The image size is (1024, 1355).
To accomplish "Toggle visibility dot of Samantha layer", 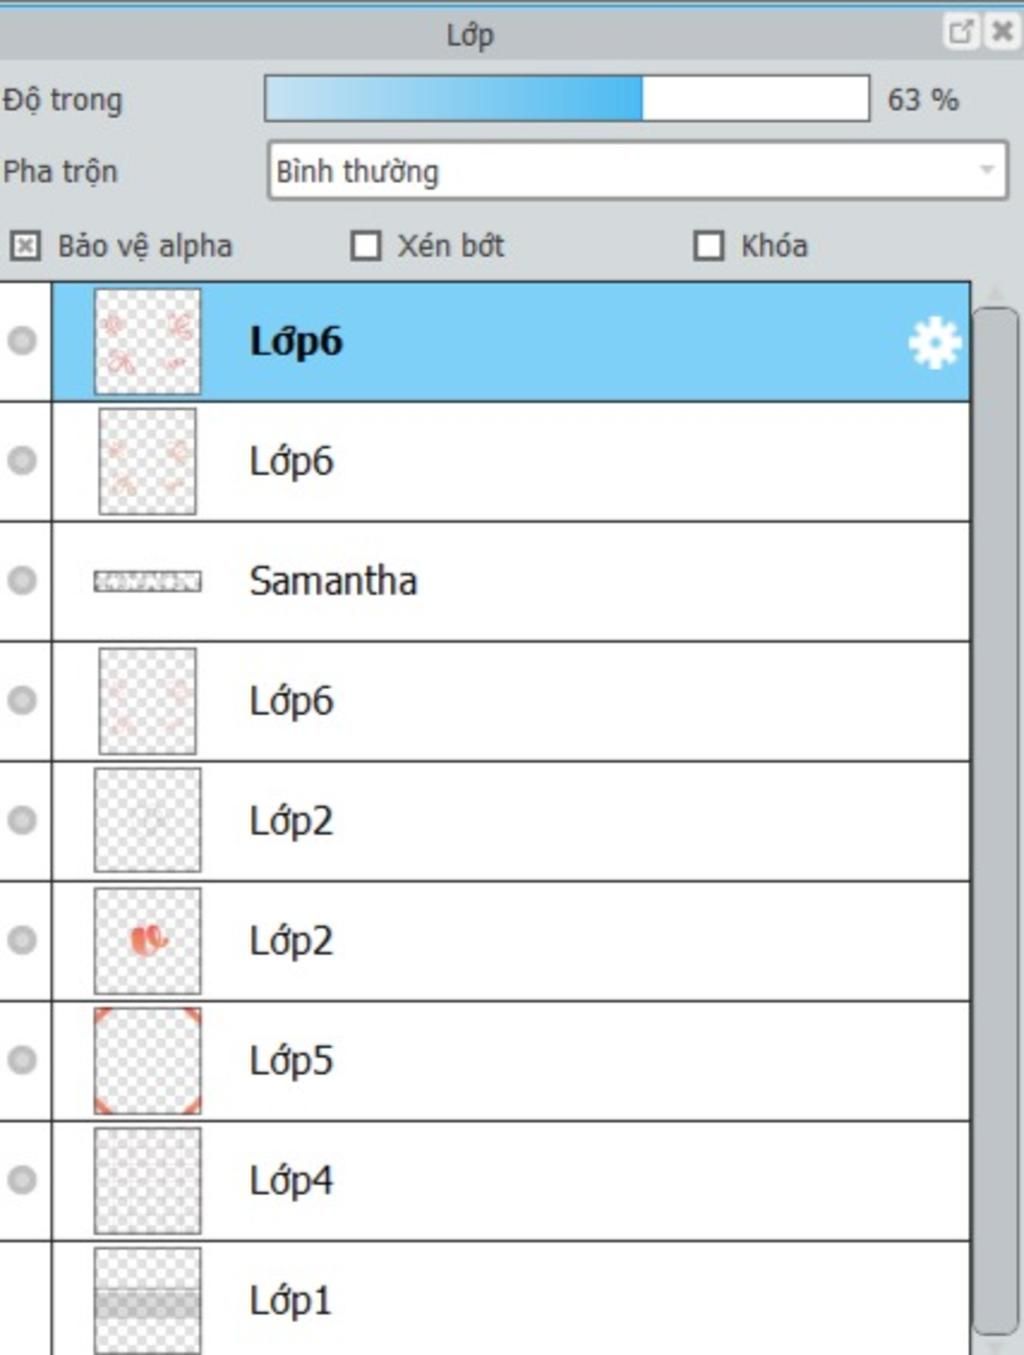I will (x=22, y=580).
